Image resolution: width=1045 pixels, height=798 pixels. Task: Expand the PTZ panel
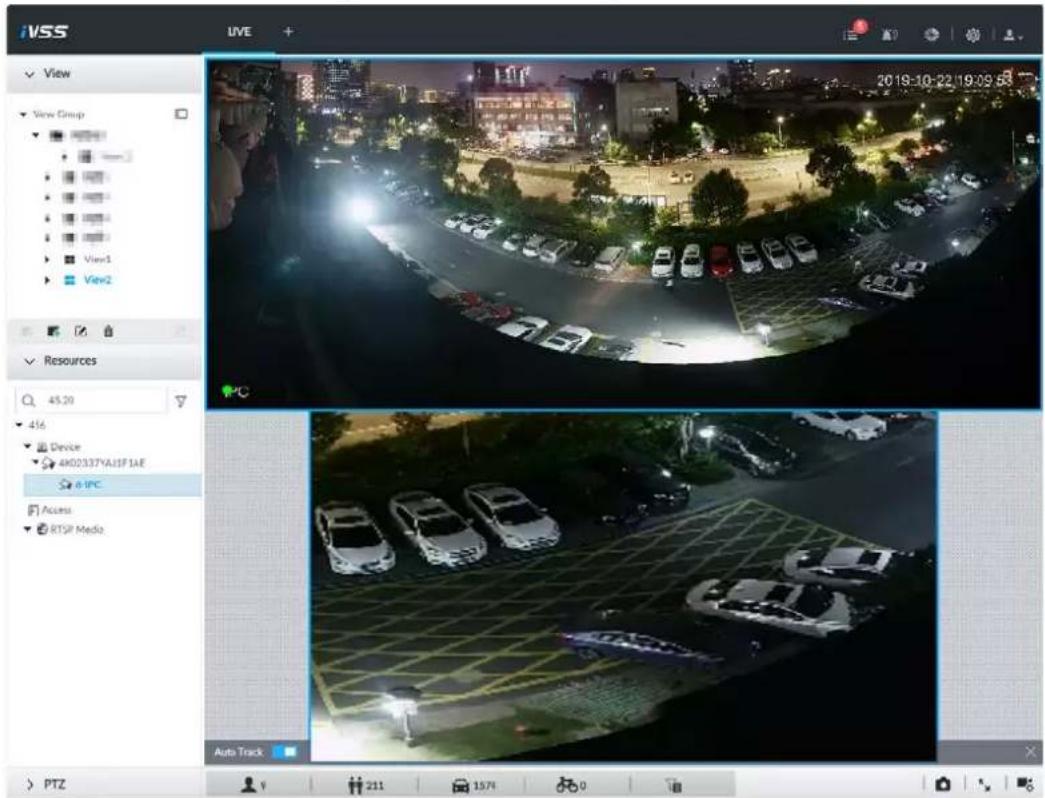click(x=31, y=785)
